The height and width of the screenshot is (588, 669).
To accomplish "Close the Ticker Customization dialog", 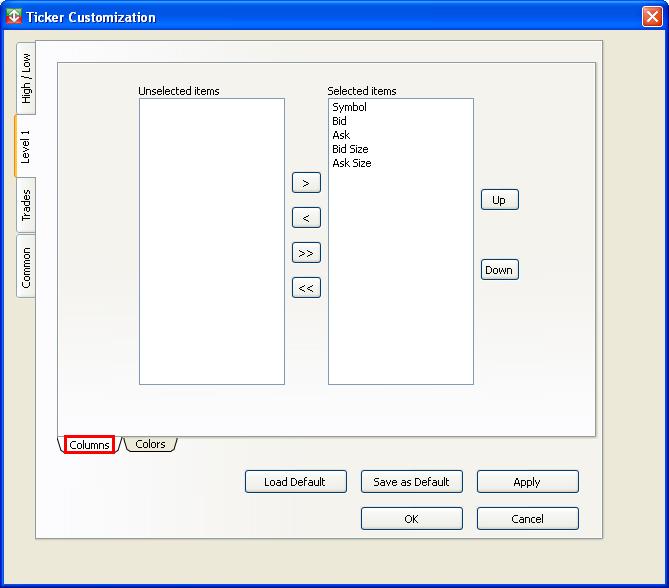I will click(x=651, y=17).
